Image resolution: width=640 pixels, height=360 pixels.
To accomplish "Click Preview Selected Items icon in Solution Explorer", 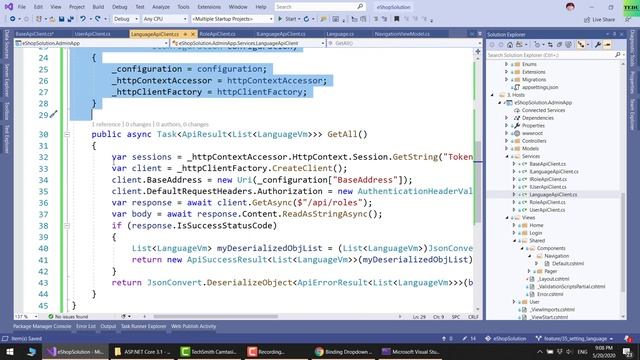I will click(x=607, y=45).
